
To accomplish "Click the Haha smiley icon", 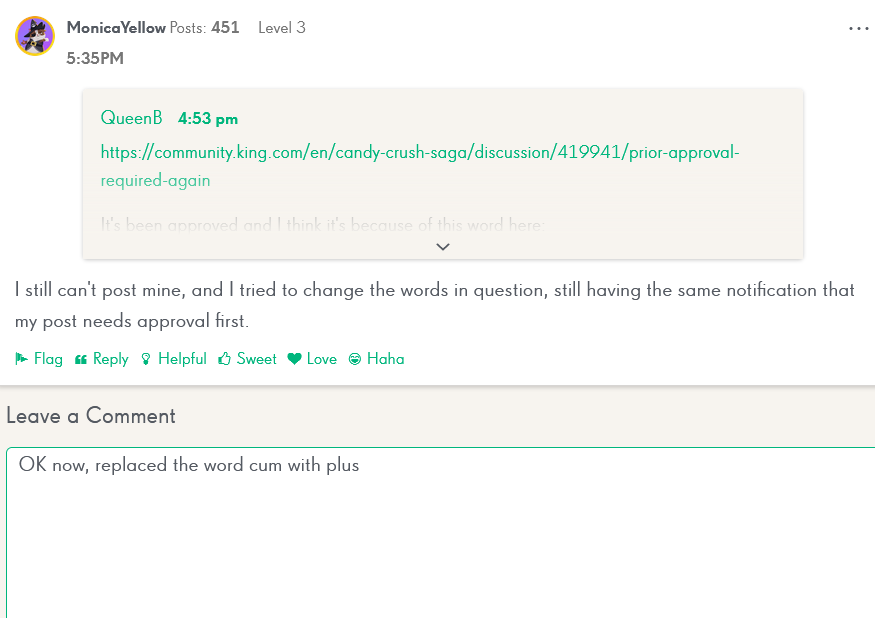I will point(354,359).
